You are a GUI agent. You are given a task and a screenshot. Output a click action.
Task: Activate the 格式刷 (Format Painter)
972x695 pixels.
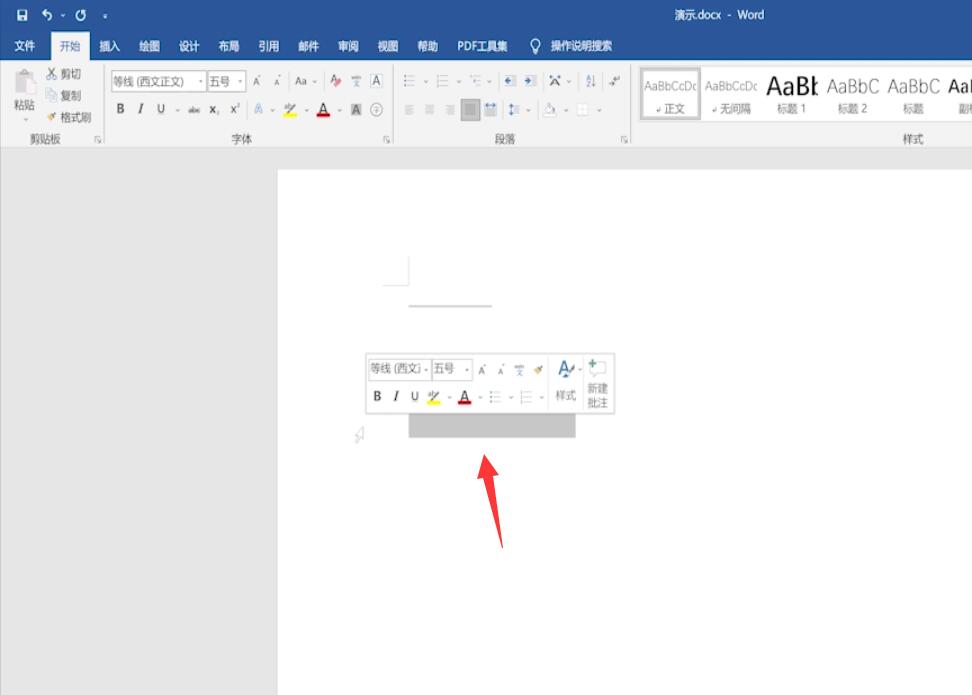[x=69, y=117]
